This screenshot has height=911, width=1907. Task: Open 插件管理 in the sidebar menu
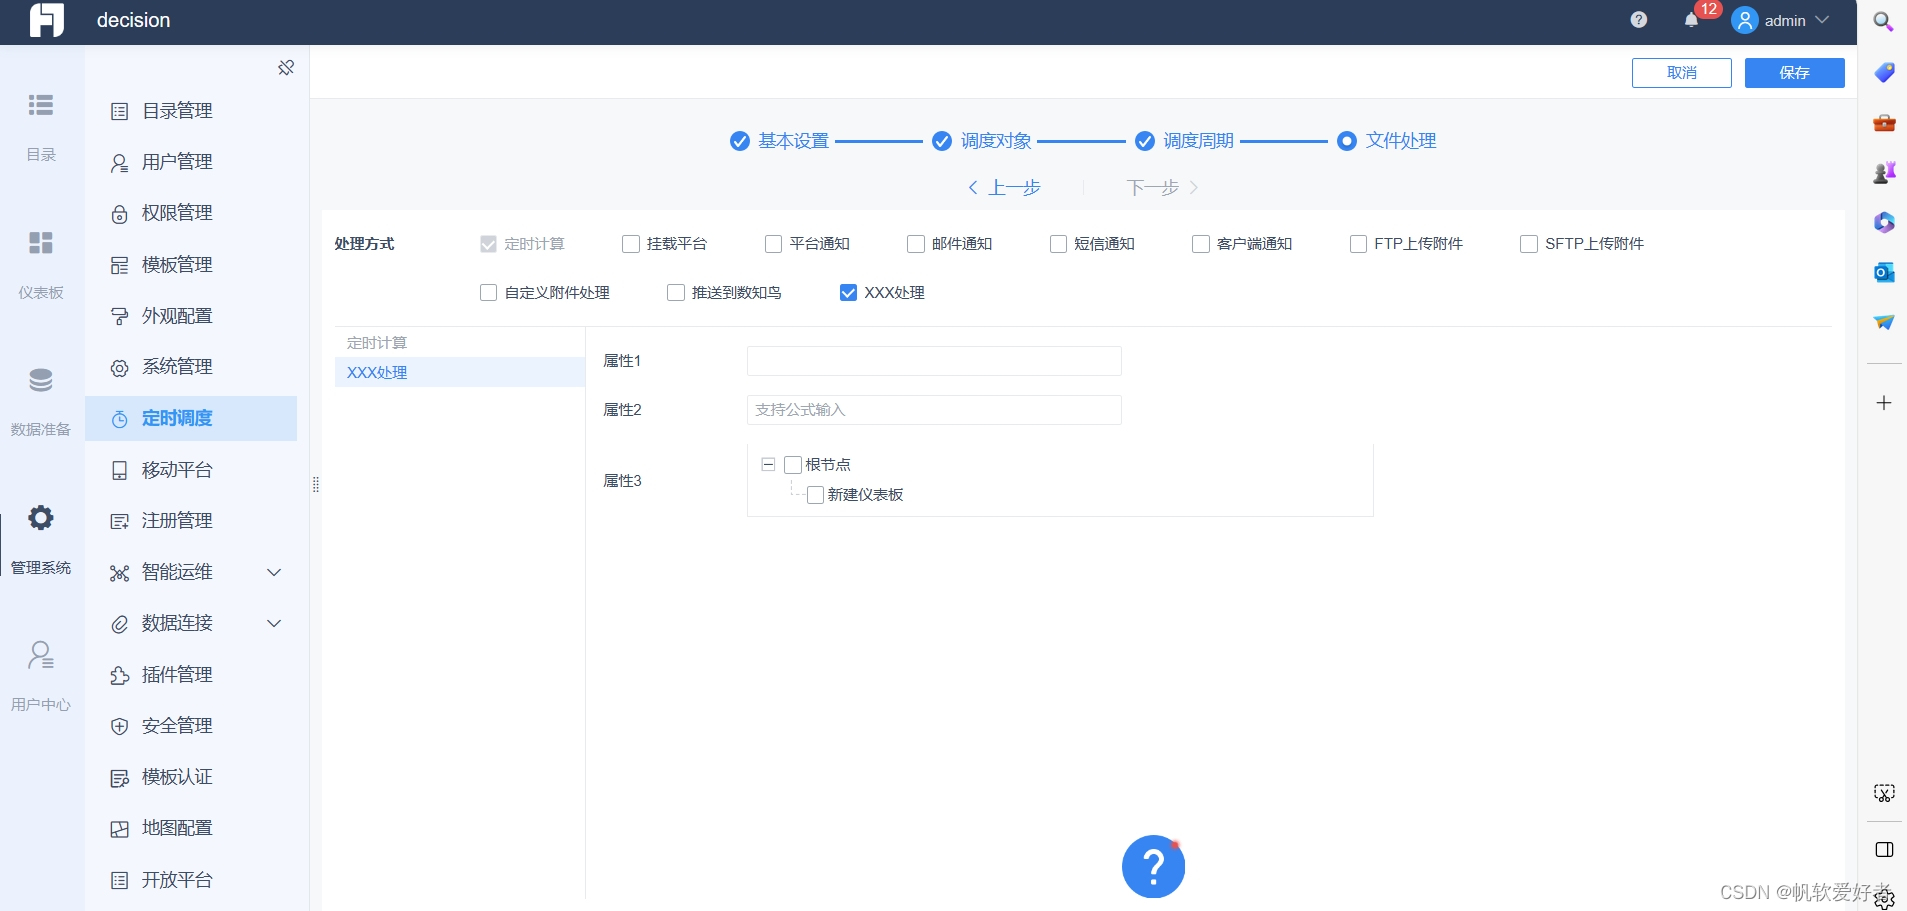[191, 675]
